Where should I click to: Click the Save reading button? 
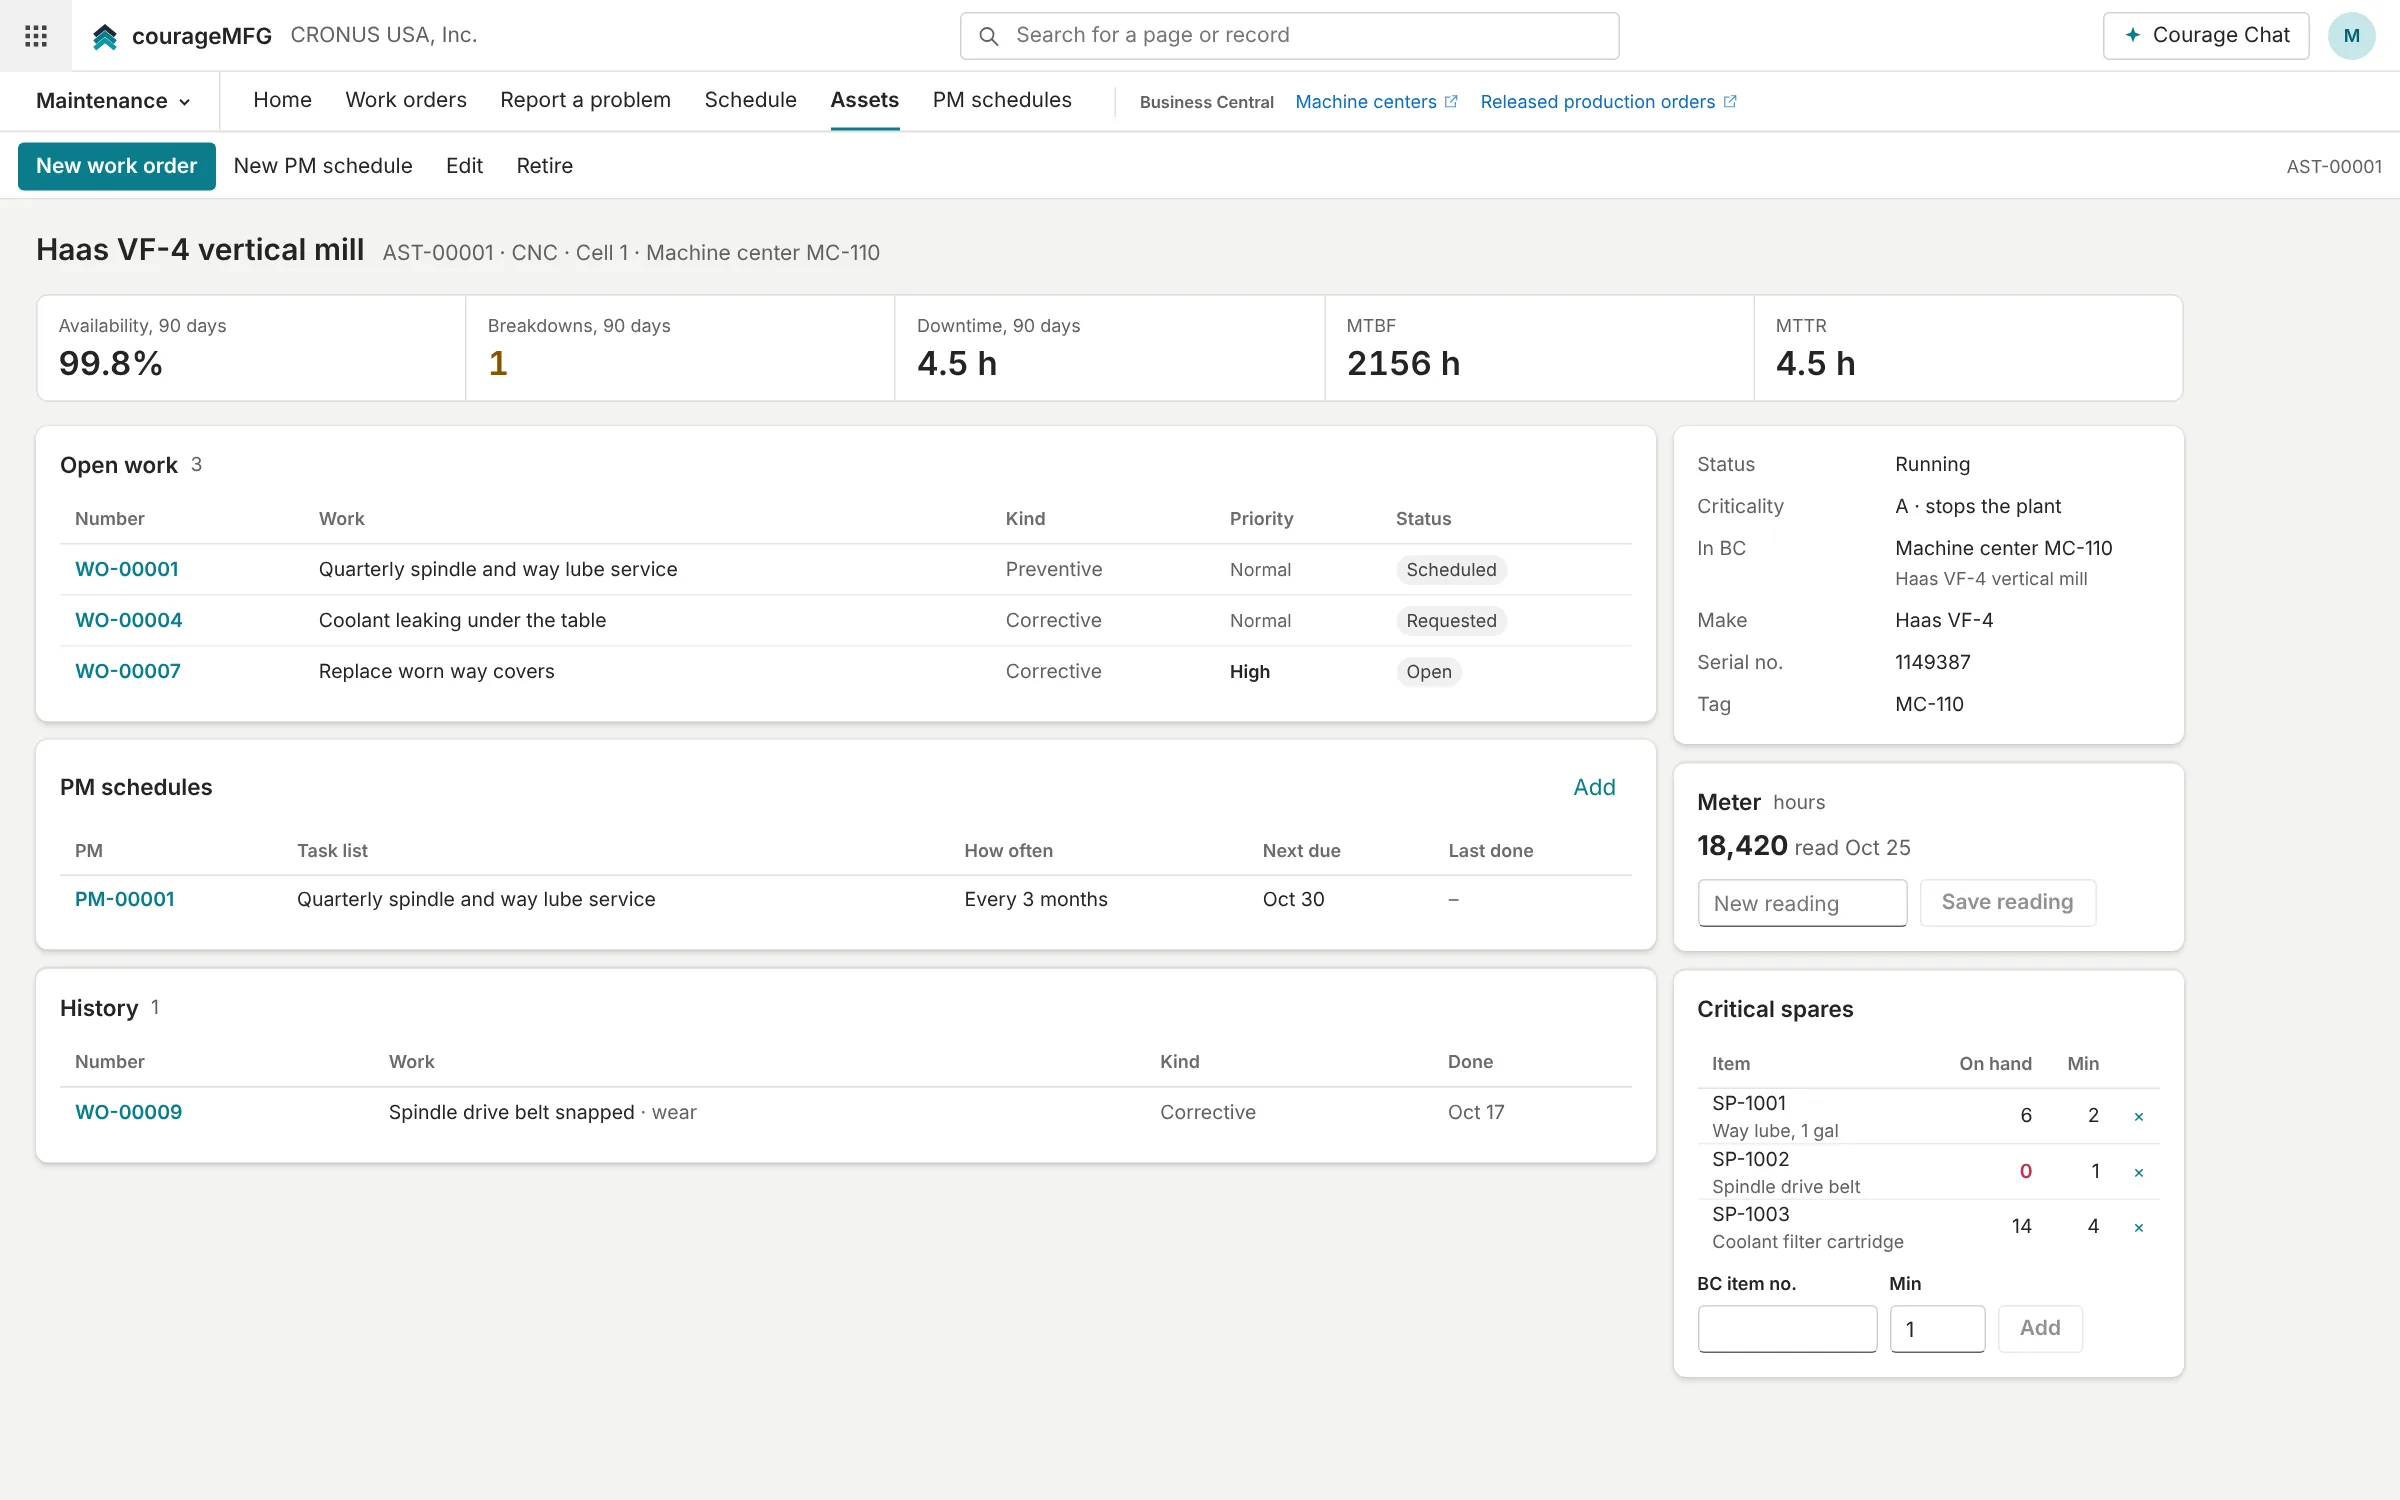[2007, 902]
